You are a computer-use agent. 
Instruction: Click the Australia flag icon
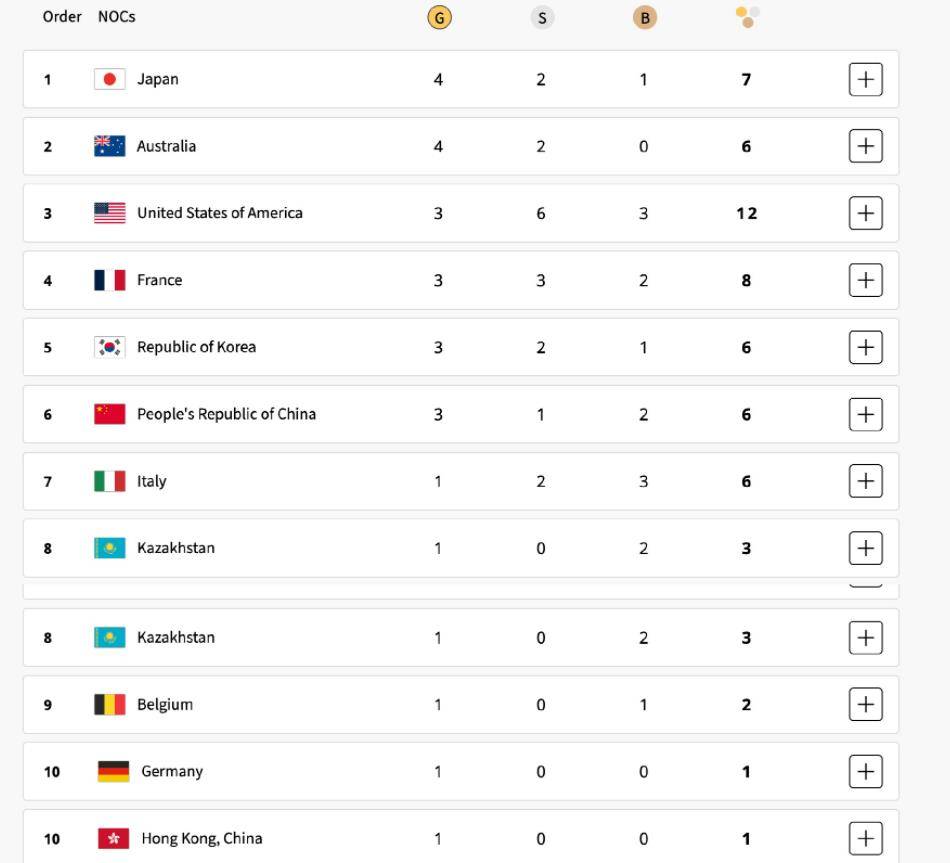click(110, 146)
